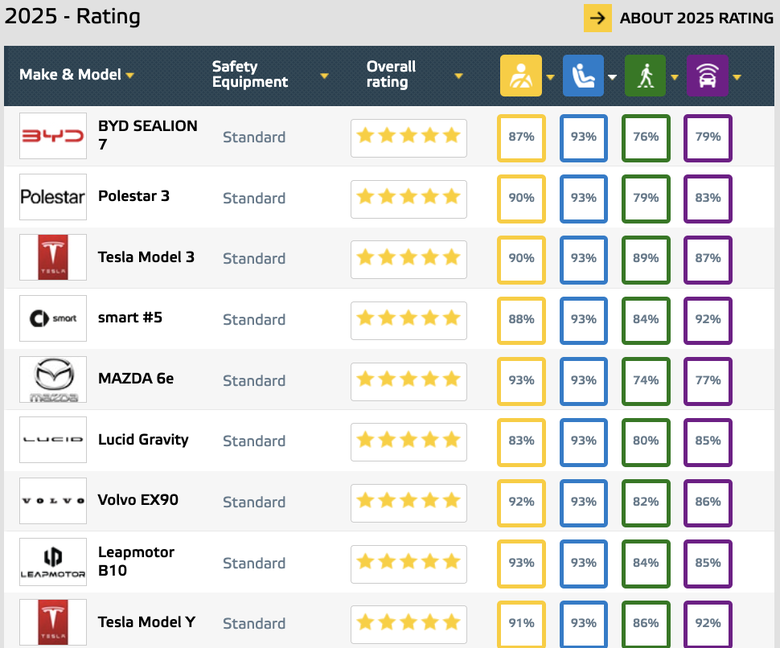This screenshot has height=648, width=780.
Task: Open Safety Assist column sort arrow
Action: [737, 76]
